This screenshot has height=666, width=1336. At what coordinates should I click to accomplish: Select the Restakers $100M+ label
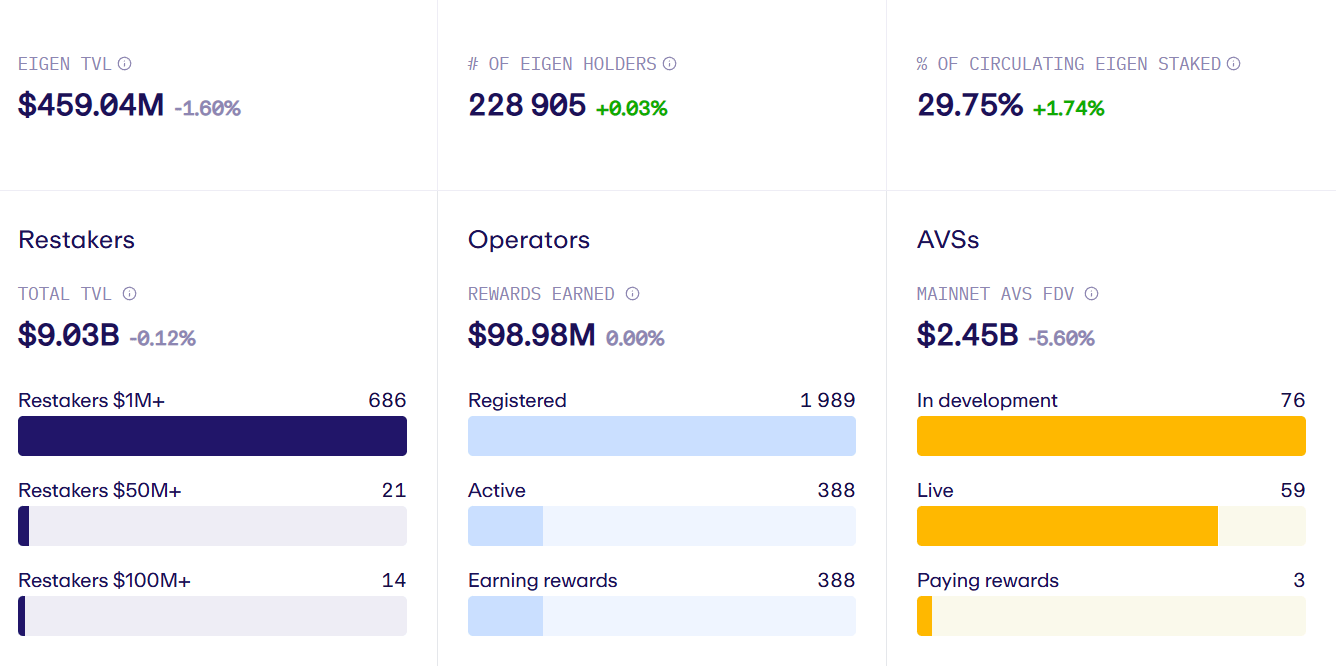tap(104, 581)
